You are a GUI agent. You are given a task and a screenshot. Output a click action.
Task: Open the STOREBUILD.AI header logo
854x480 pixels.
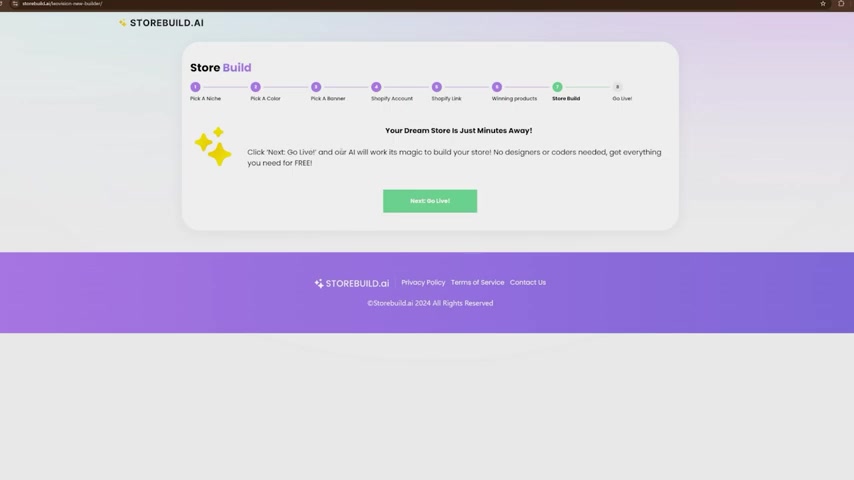pyautogui.click(x=161, y=23)
